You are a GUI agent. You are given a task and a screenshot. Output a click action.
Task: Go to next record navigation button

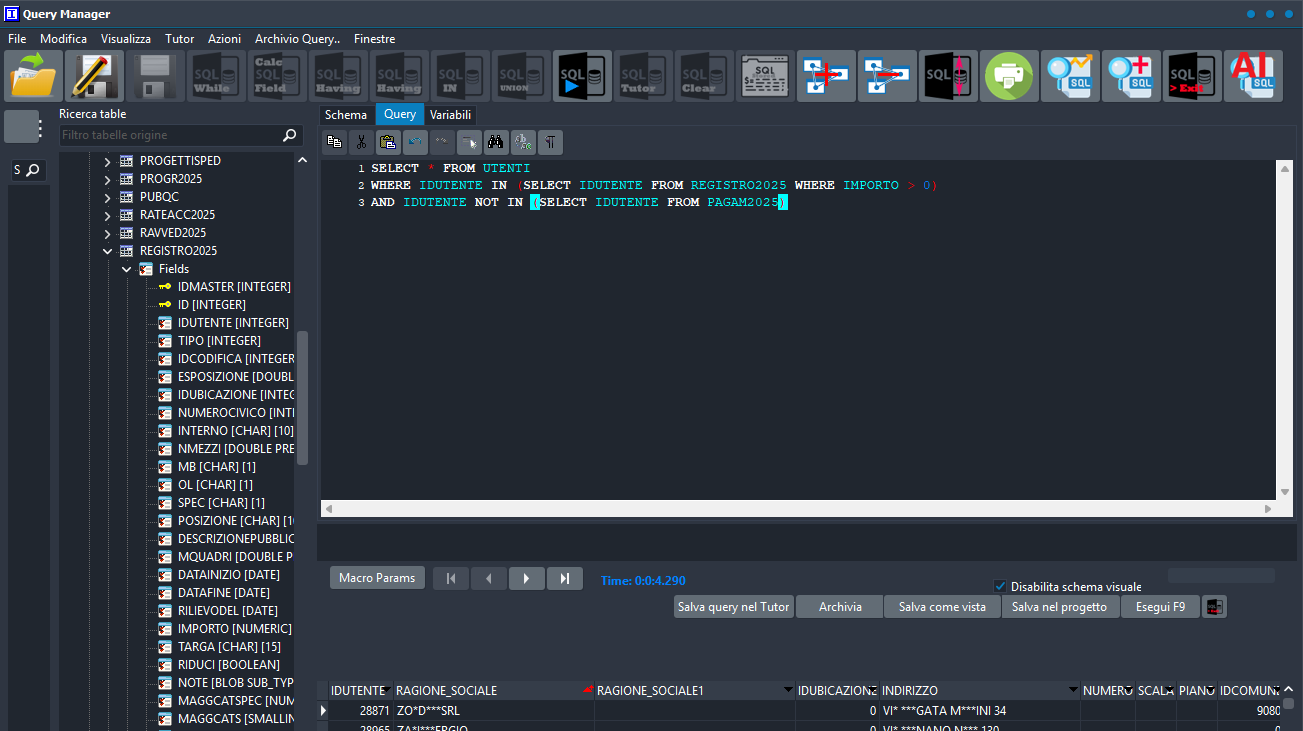point(526,578)
